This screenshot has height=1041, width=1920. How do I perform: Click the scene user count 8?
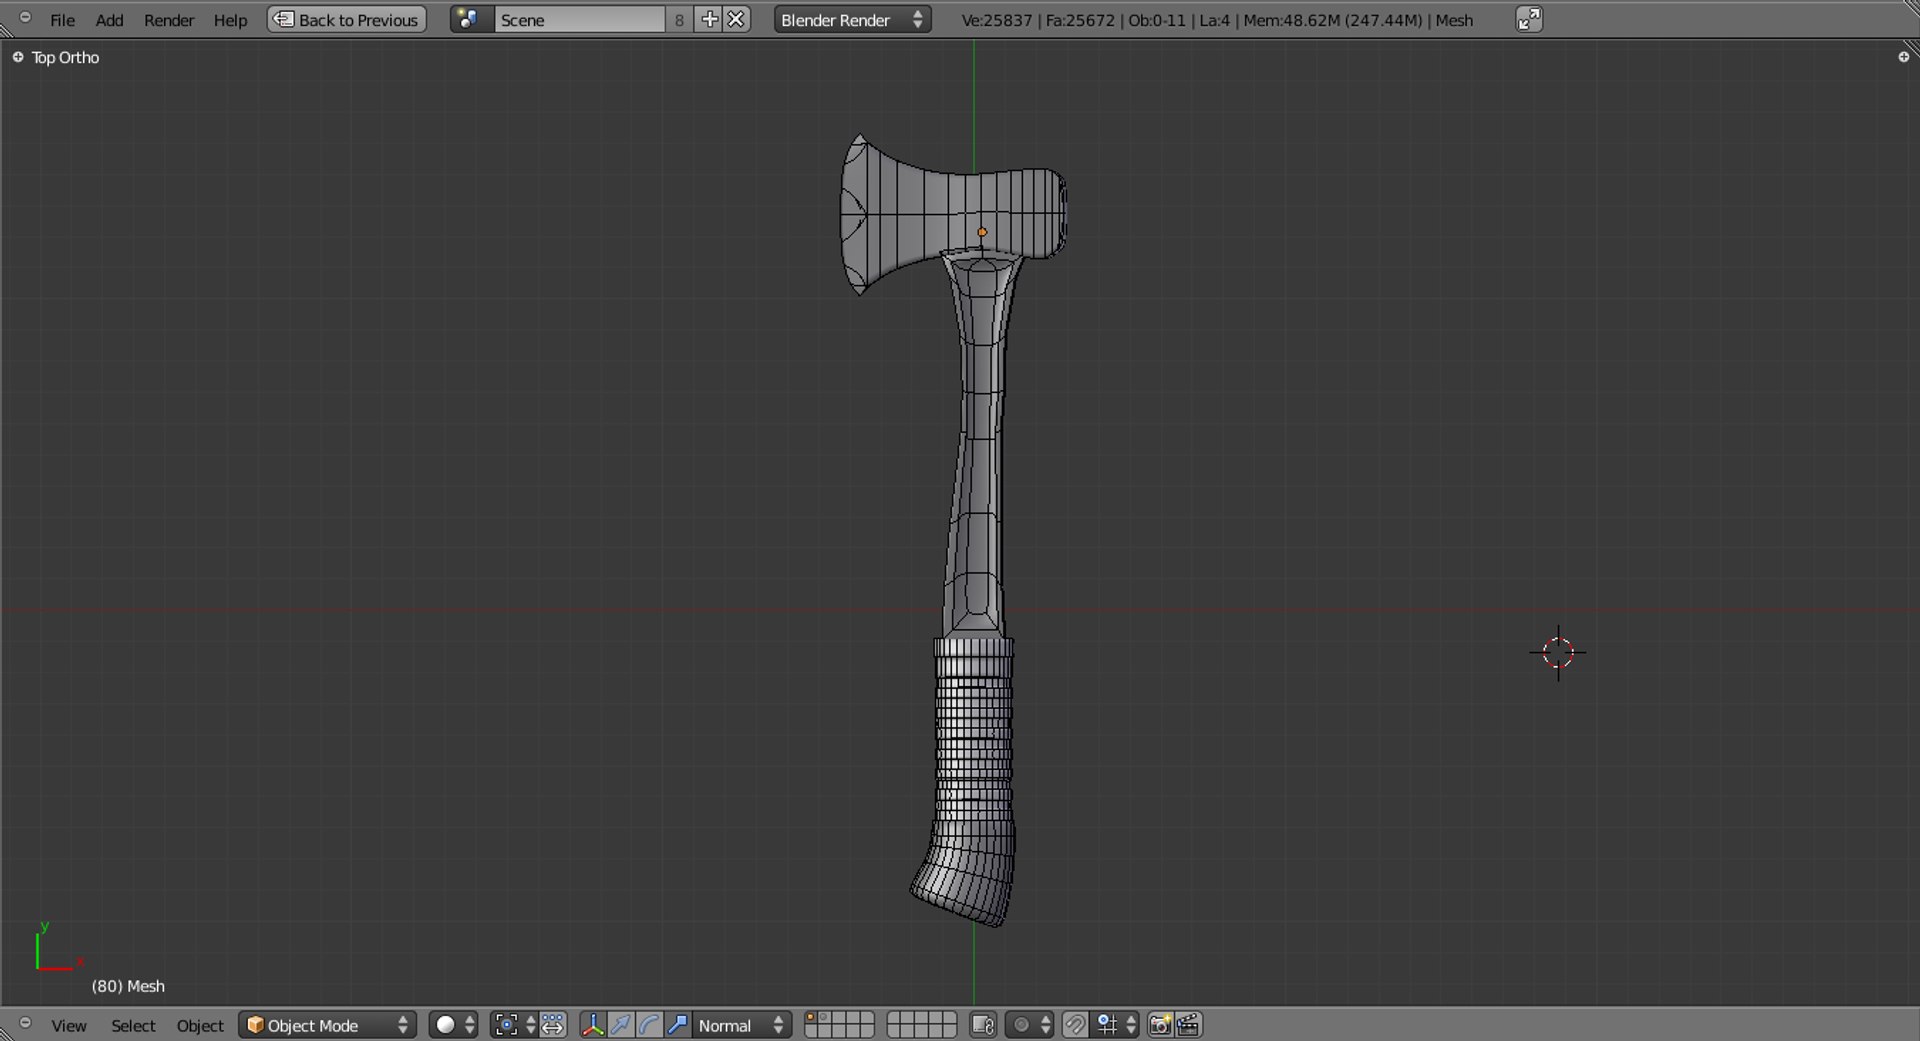point(680,19)
